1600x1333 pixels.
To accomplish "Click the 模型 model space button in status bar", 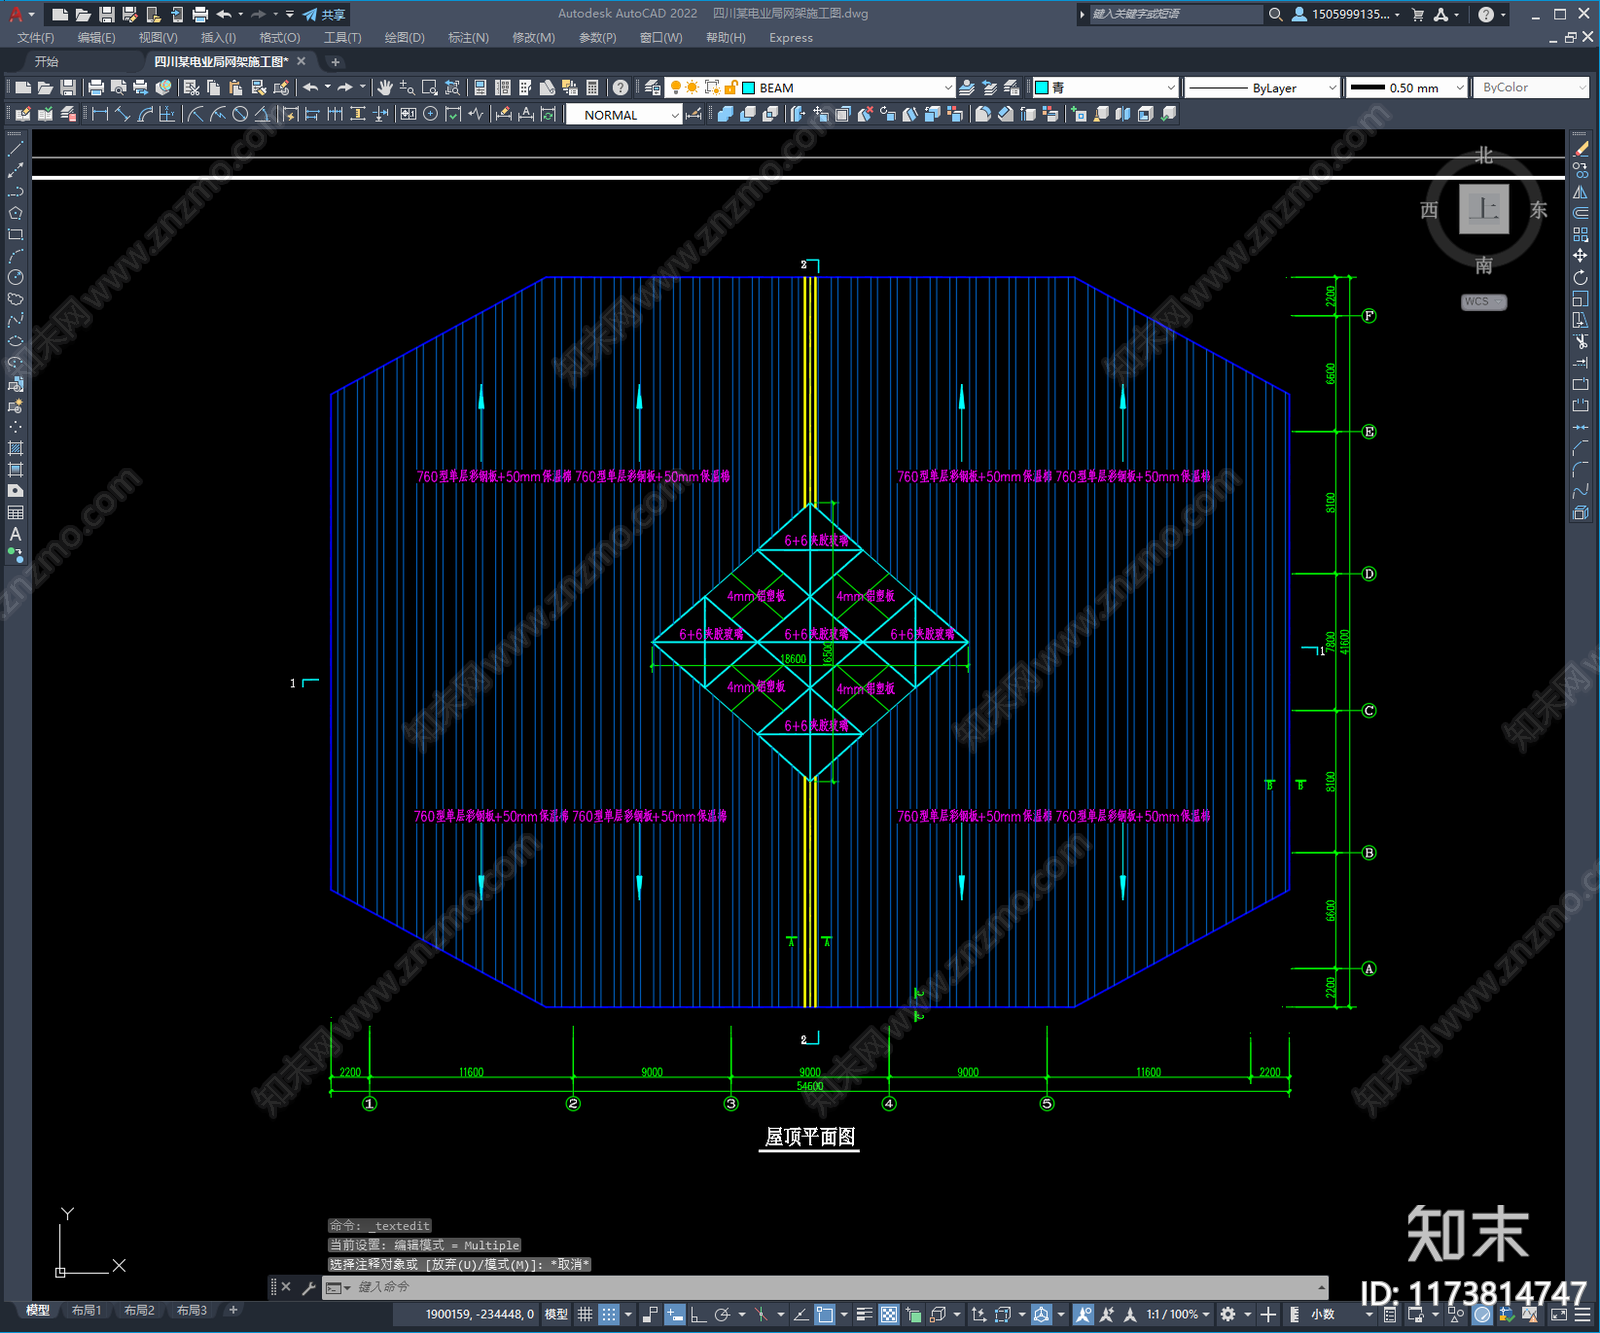I will [556, 1314].
